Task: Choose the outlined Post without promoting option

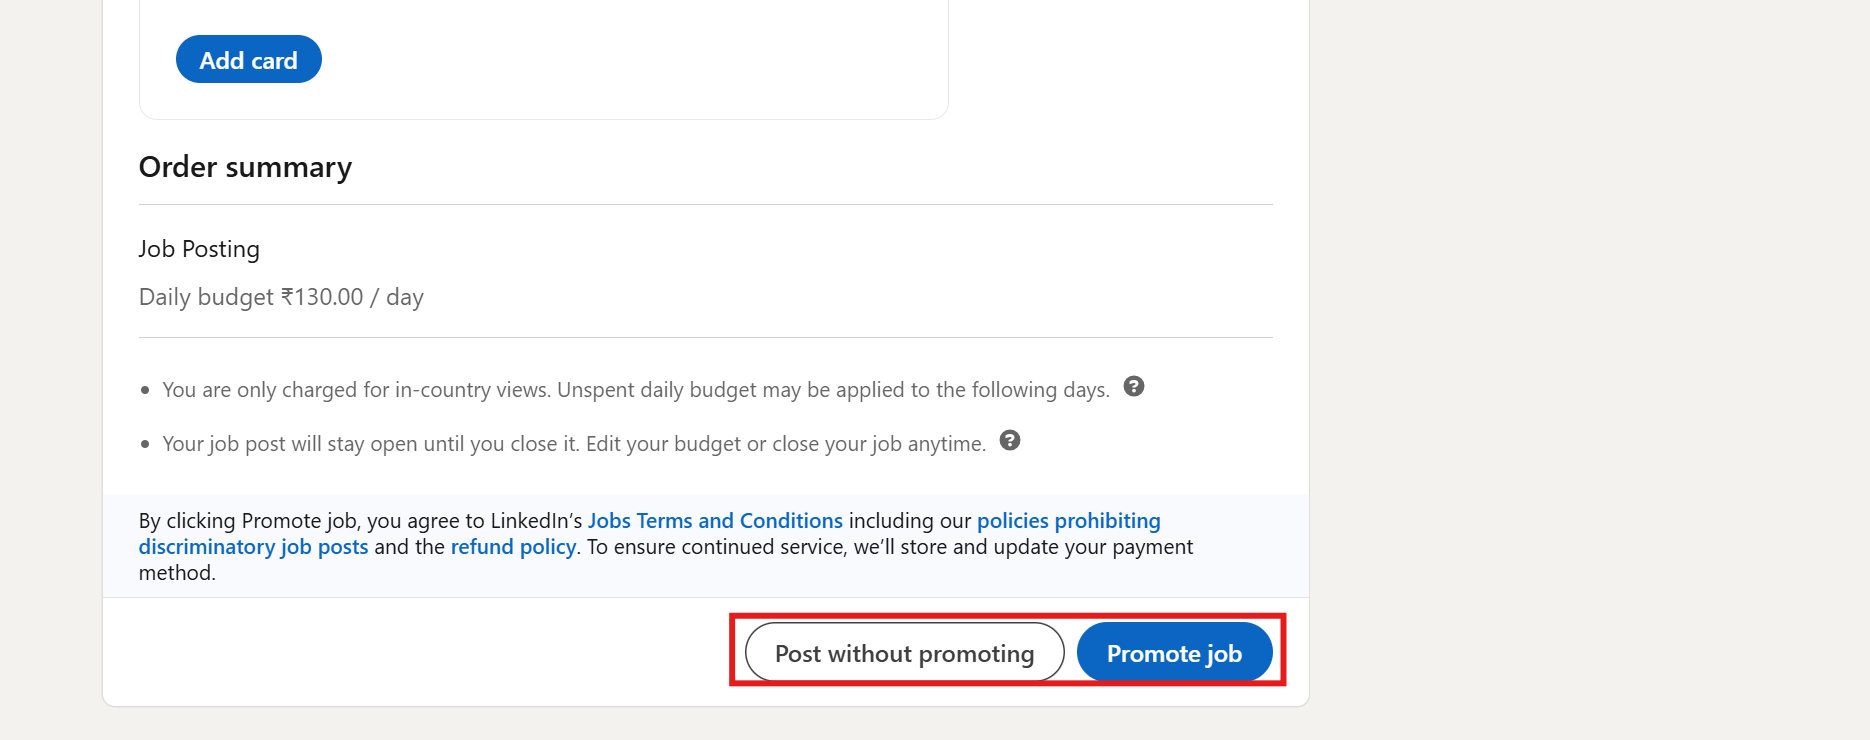Action: (x=903, y=652)
